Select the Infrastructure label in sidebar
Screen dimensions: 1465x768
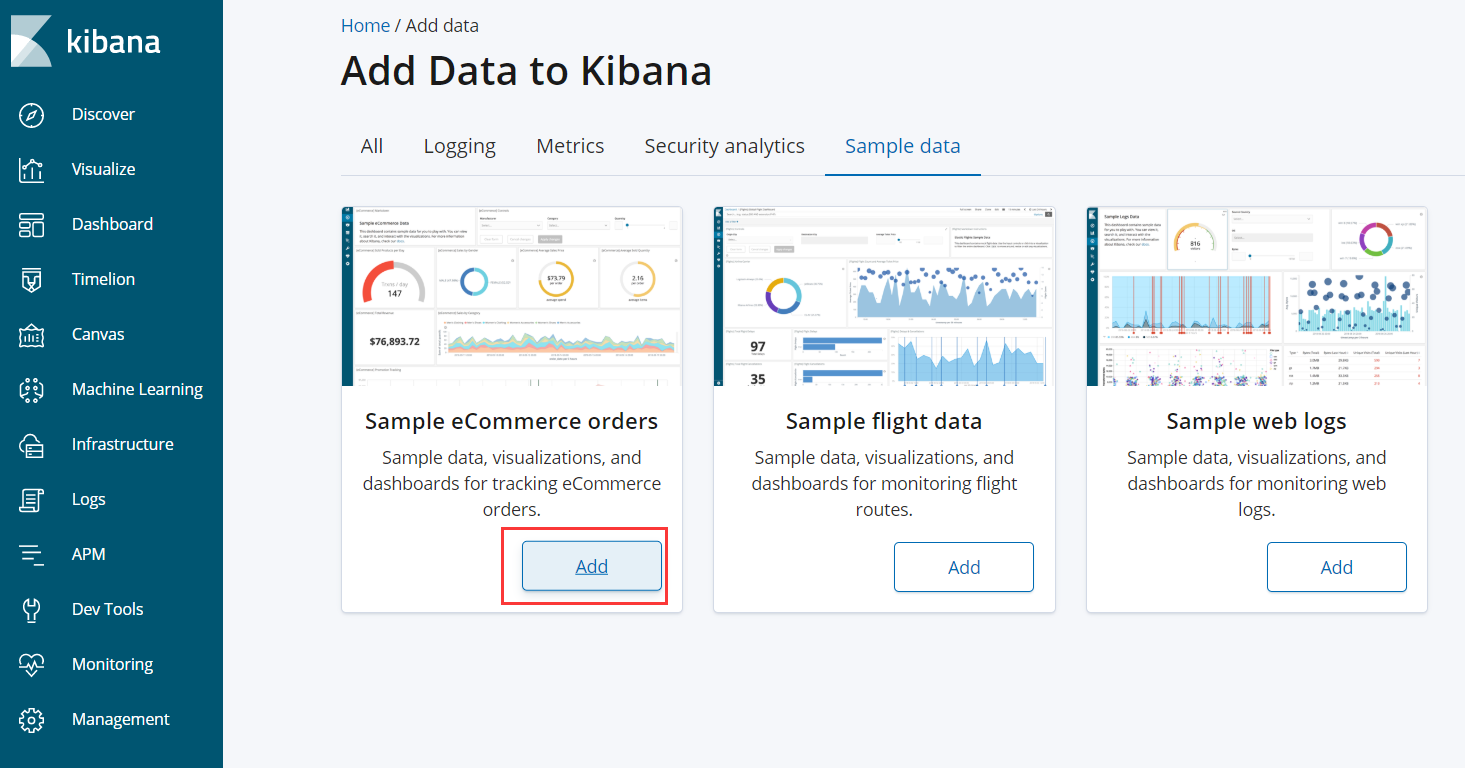[122, 444]
